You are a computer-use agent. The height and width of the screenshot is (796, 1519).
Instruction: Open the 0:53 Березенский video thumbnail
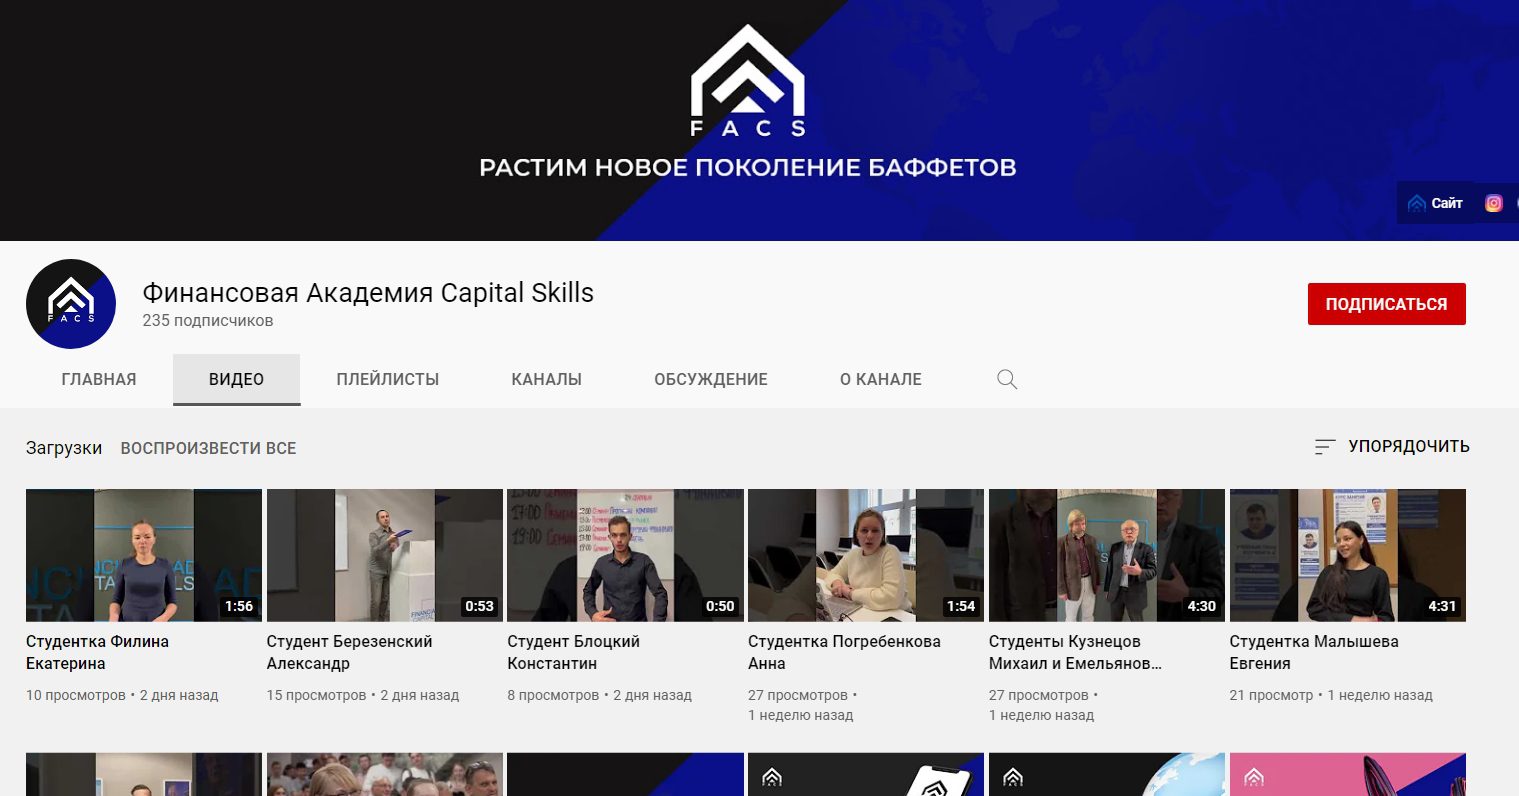385,555
